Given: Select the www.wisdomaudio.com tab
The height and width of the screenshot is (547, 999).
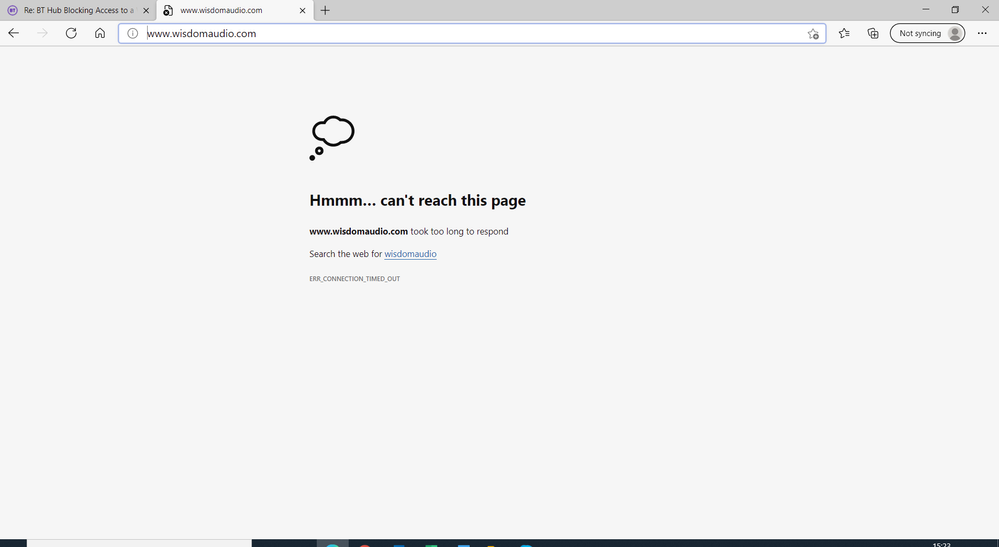Looking at the screenshot, I should click(234, 11).
